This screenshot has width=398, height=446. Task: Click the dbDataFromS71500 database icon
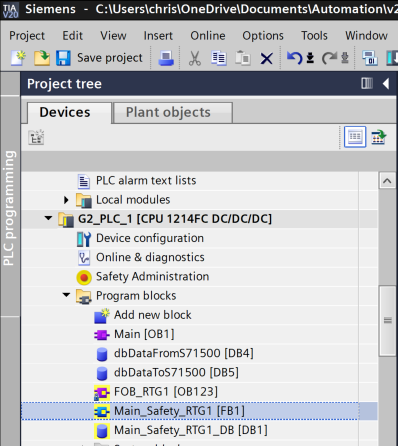pos(102,354)
